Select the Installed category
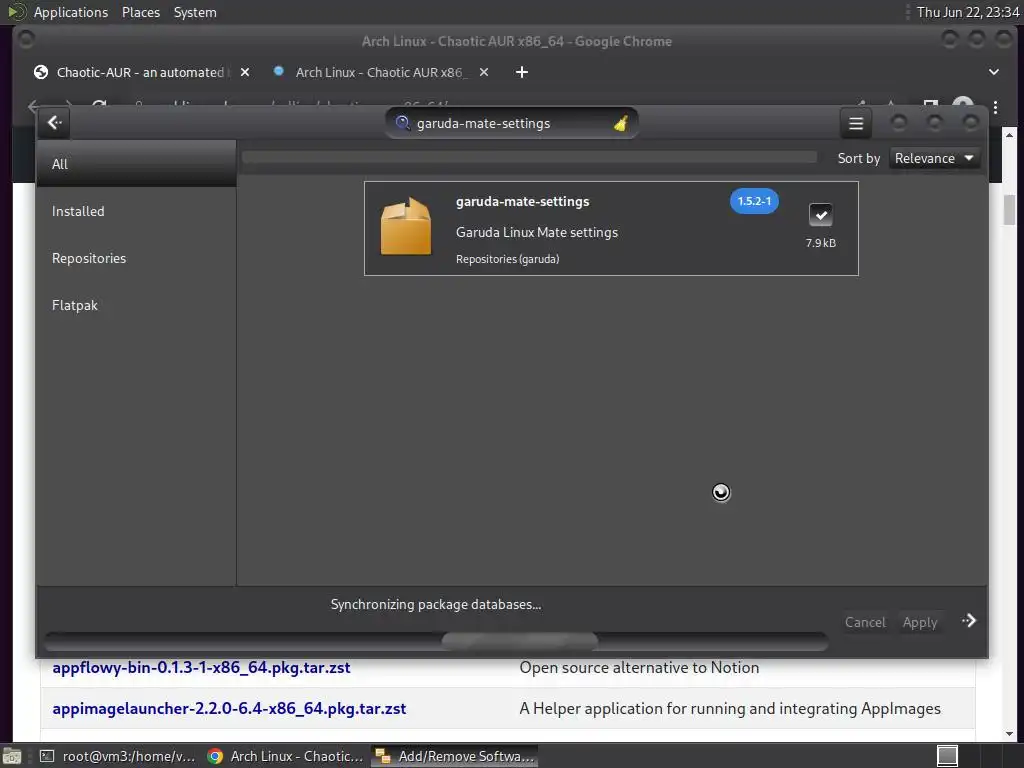The height and width of the screenshot is (768, 1024). tap(136, 211)
